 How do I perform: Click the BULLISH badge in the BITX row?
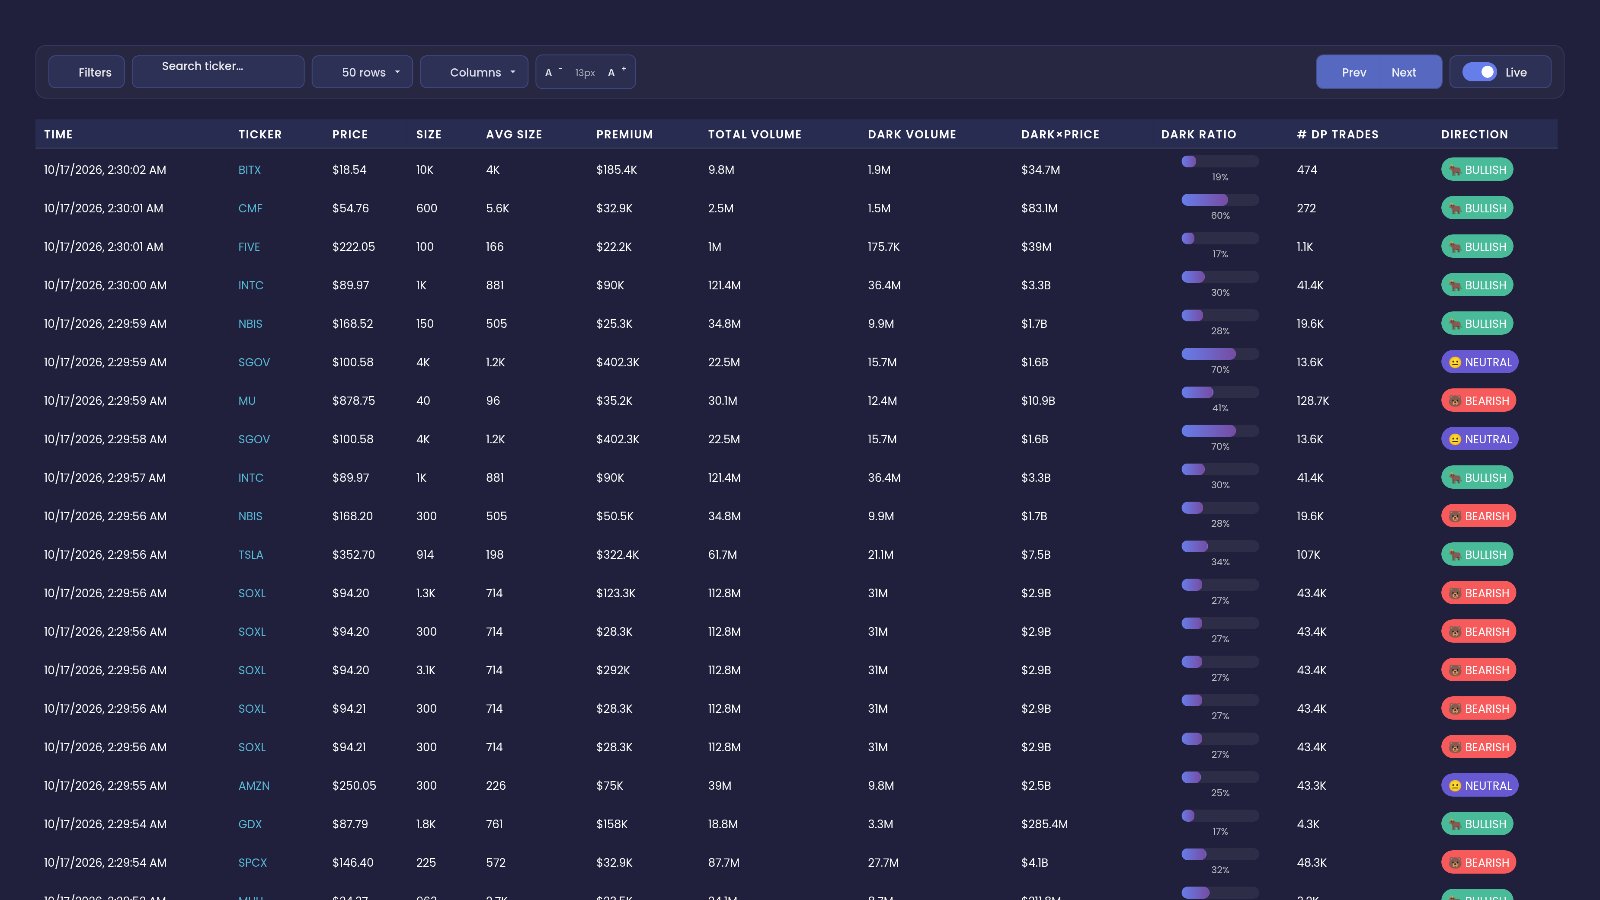[1477, 170]
